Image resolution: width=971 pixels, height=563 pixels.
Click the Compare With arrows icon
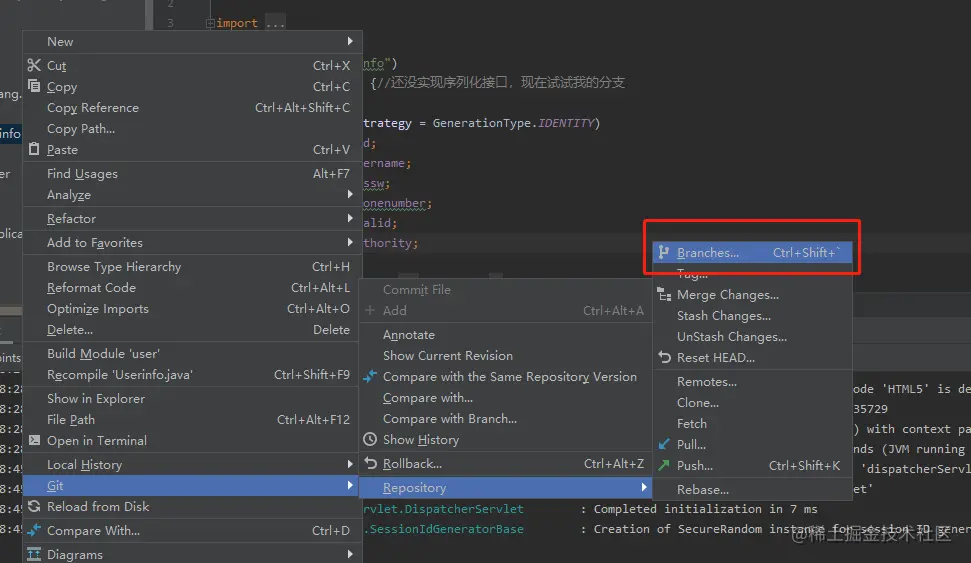(34, 530)
